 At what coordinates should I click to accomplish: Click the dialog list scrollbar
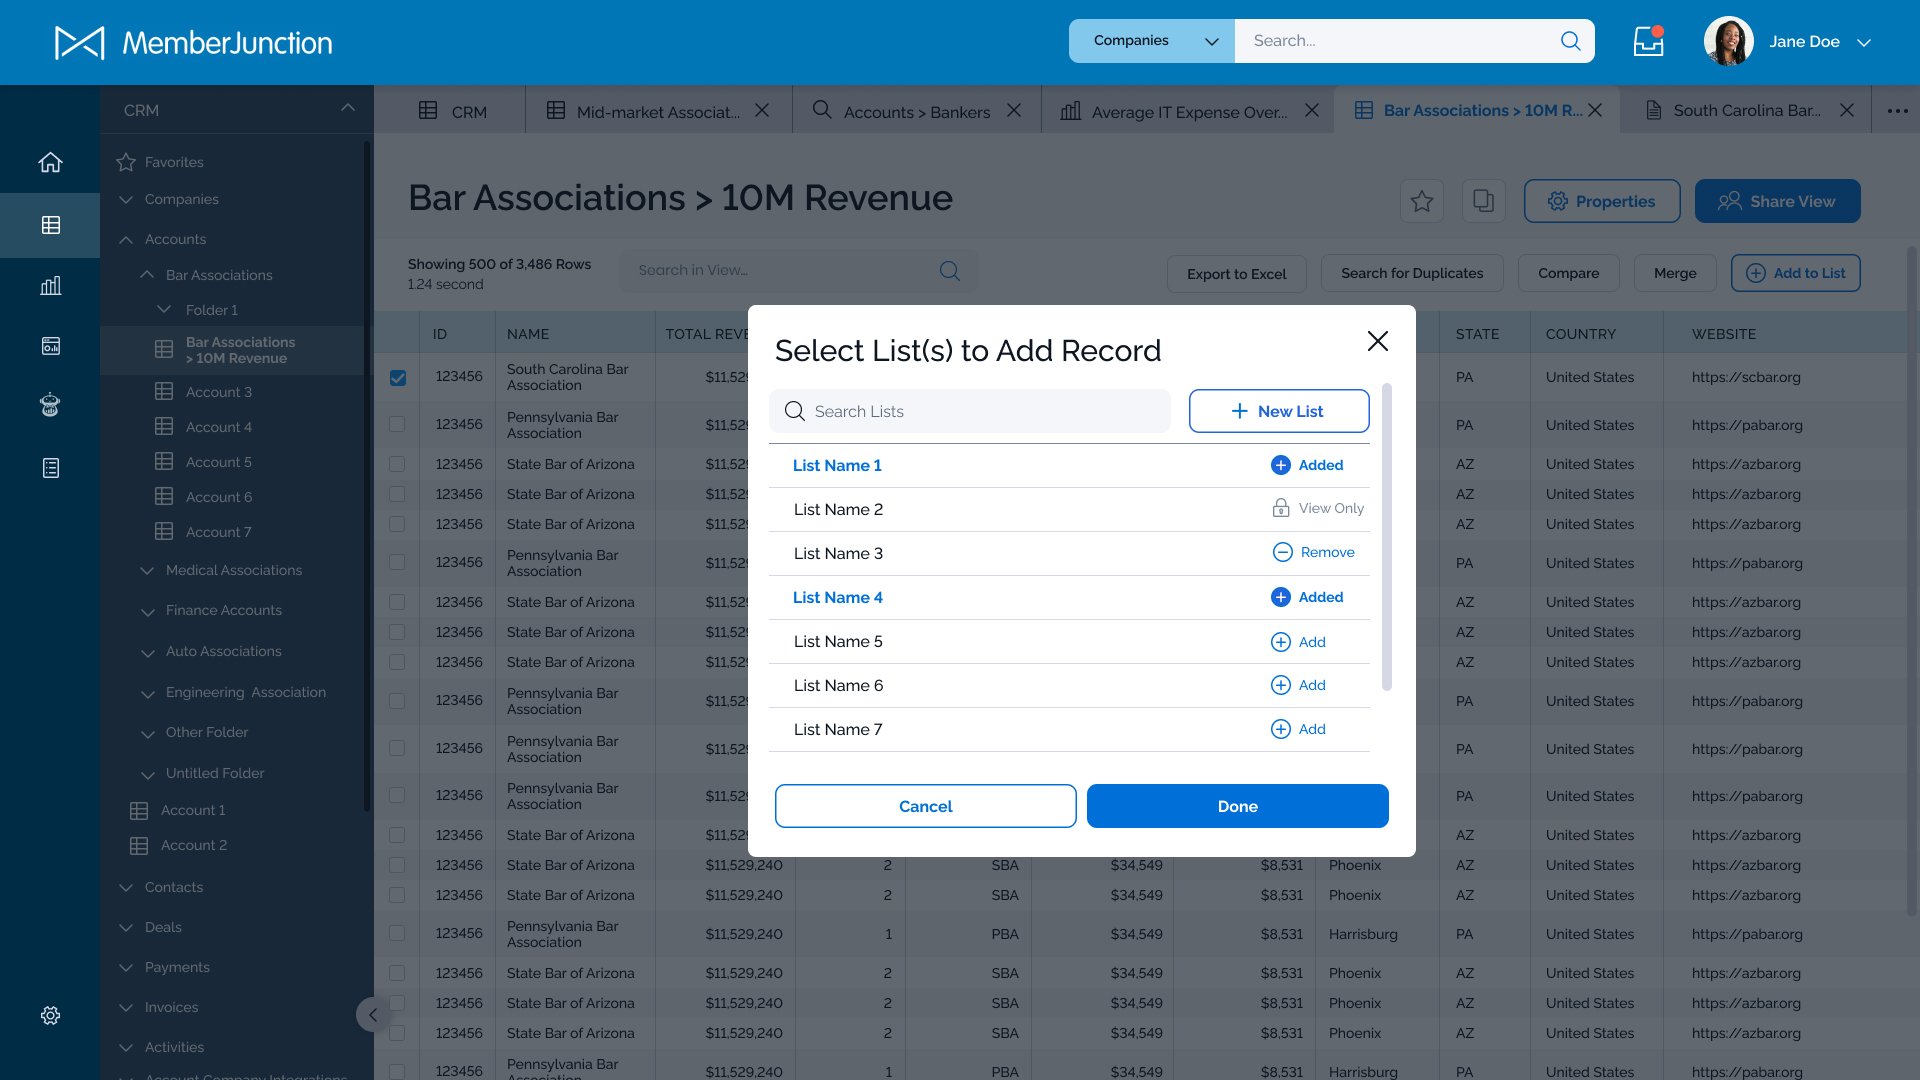[x=1386, y=537]
